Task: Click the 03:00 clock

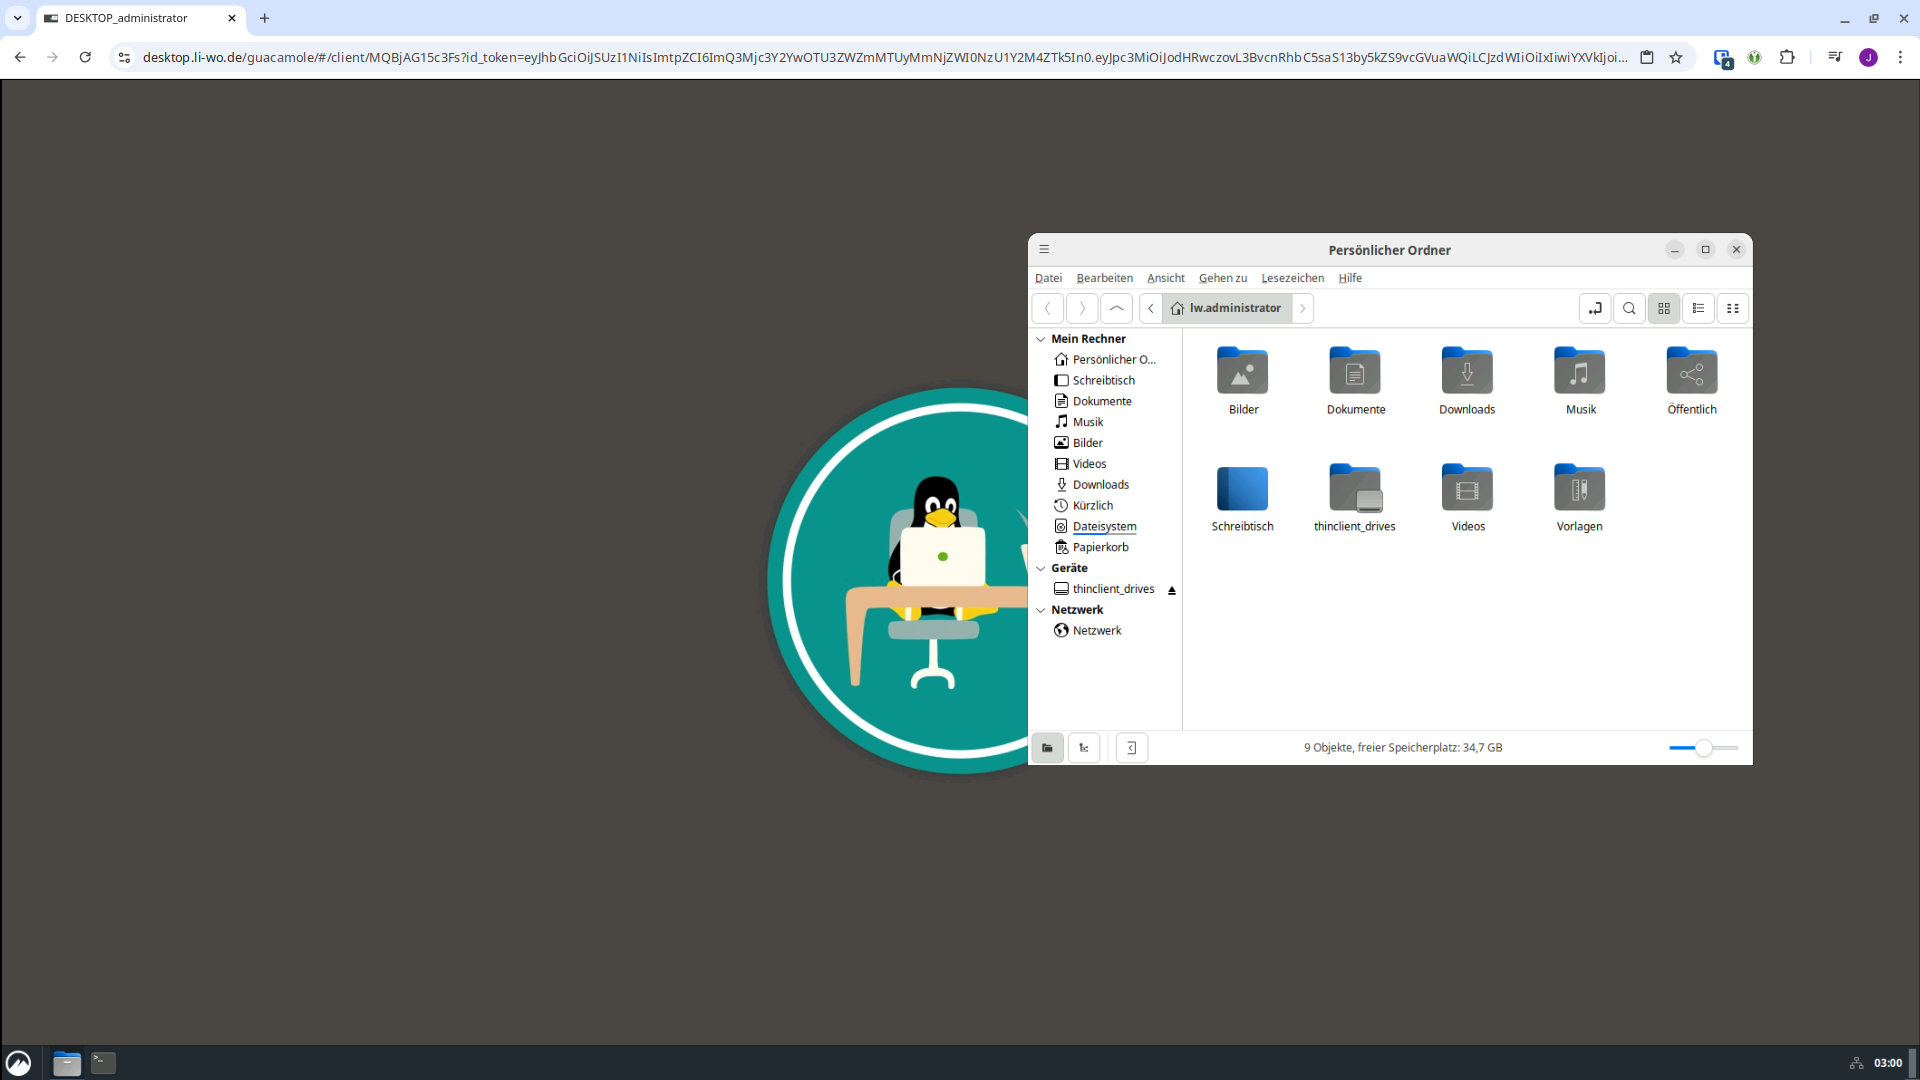Action: pos(1888,1063)
